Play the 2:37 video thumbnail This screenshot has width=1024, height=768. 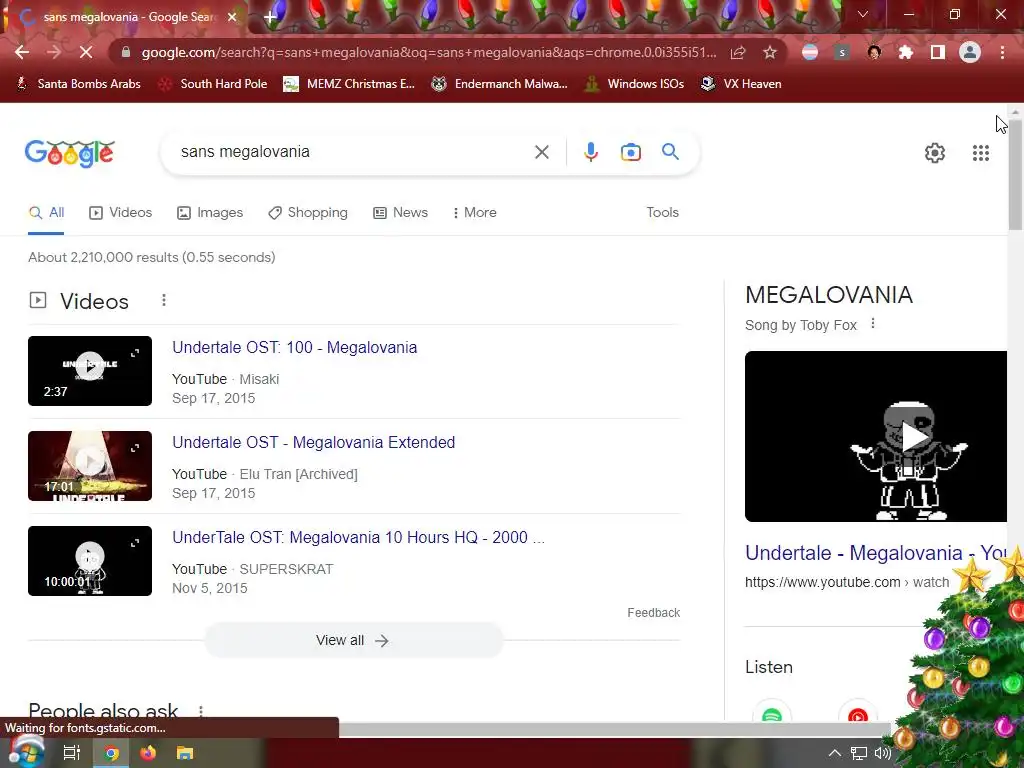pos(90,371)
